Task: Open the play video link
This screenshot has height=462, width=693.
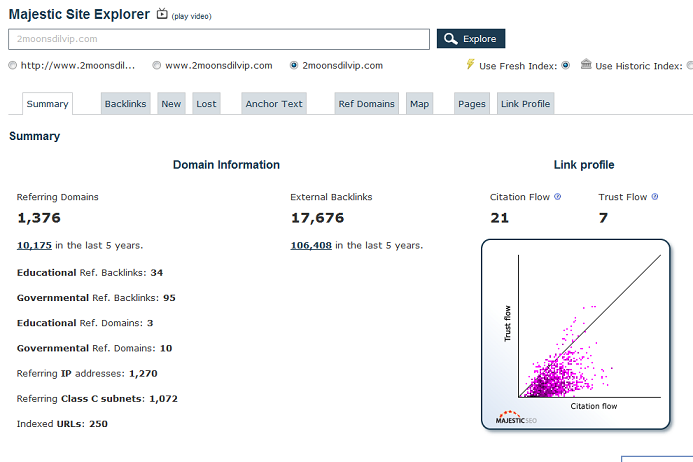Action: [x=191, y=16]
